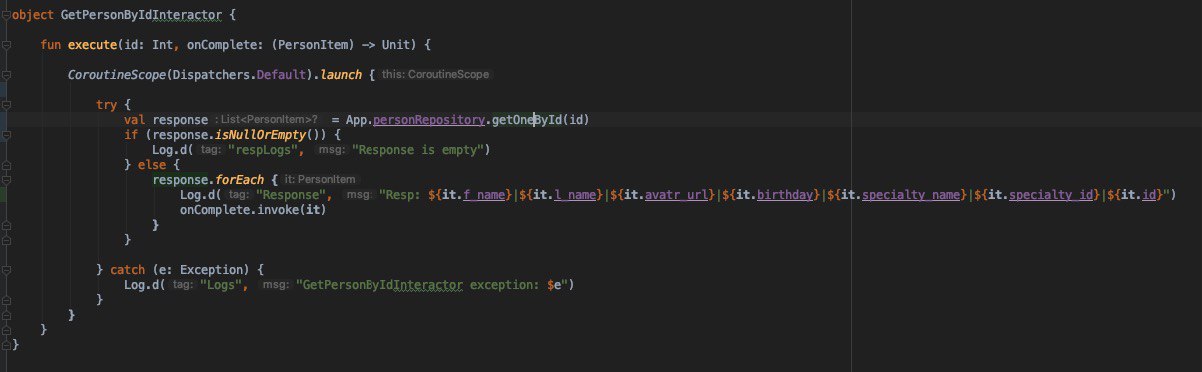This screenshot has width=1202, height=372.
Task: Click "Response" tag string
Action: pyautogui.click(x=292, y=195)
